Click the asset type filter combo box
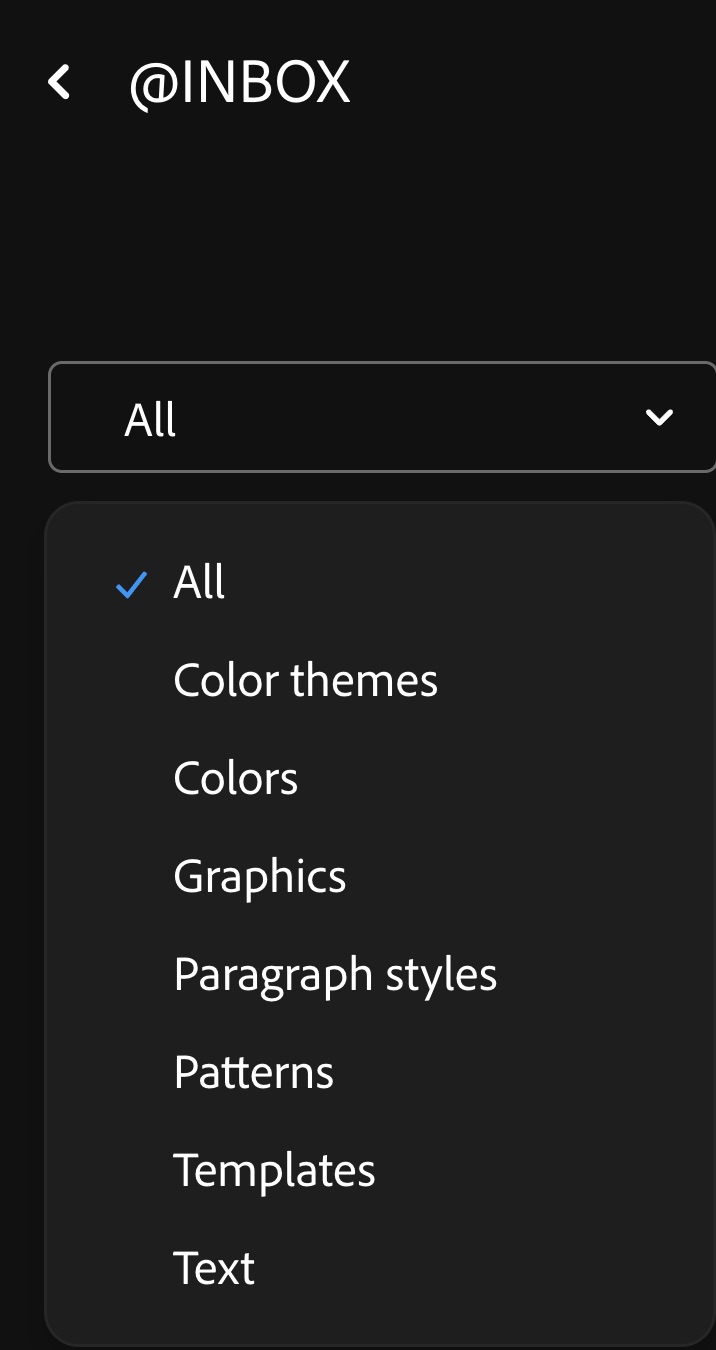This screenshot has width=716, height=1350. (x=380, y=418)
